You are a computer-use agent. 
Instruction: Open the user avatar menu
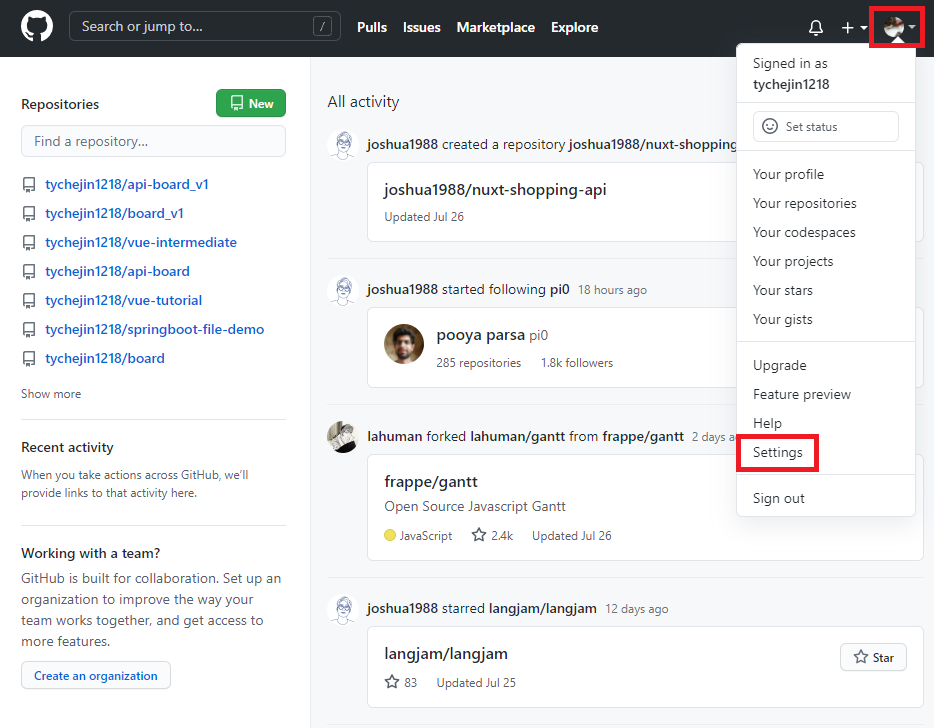(899, 27)
